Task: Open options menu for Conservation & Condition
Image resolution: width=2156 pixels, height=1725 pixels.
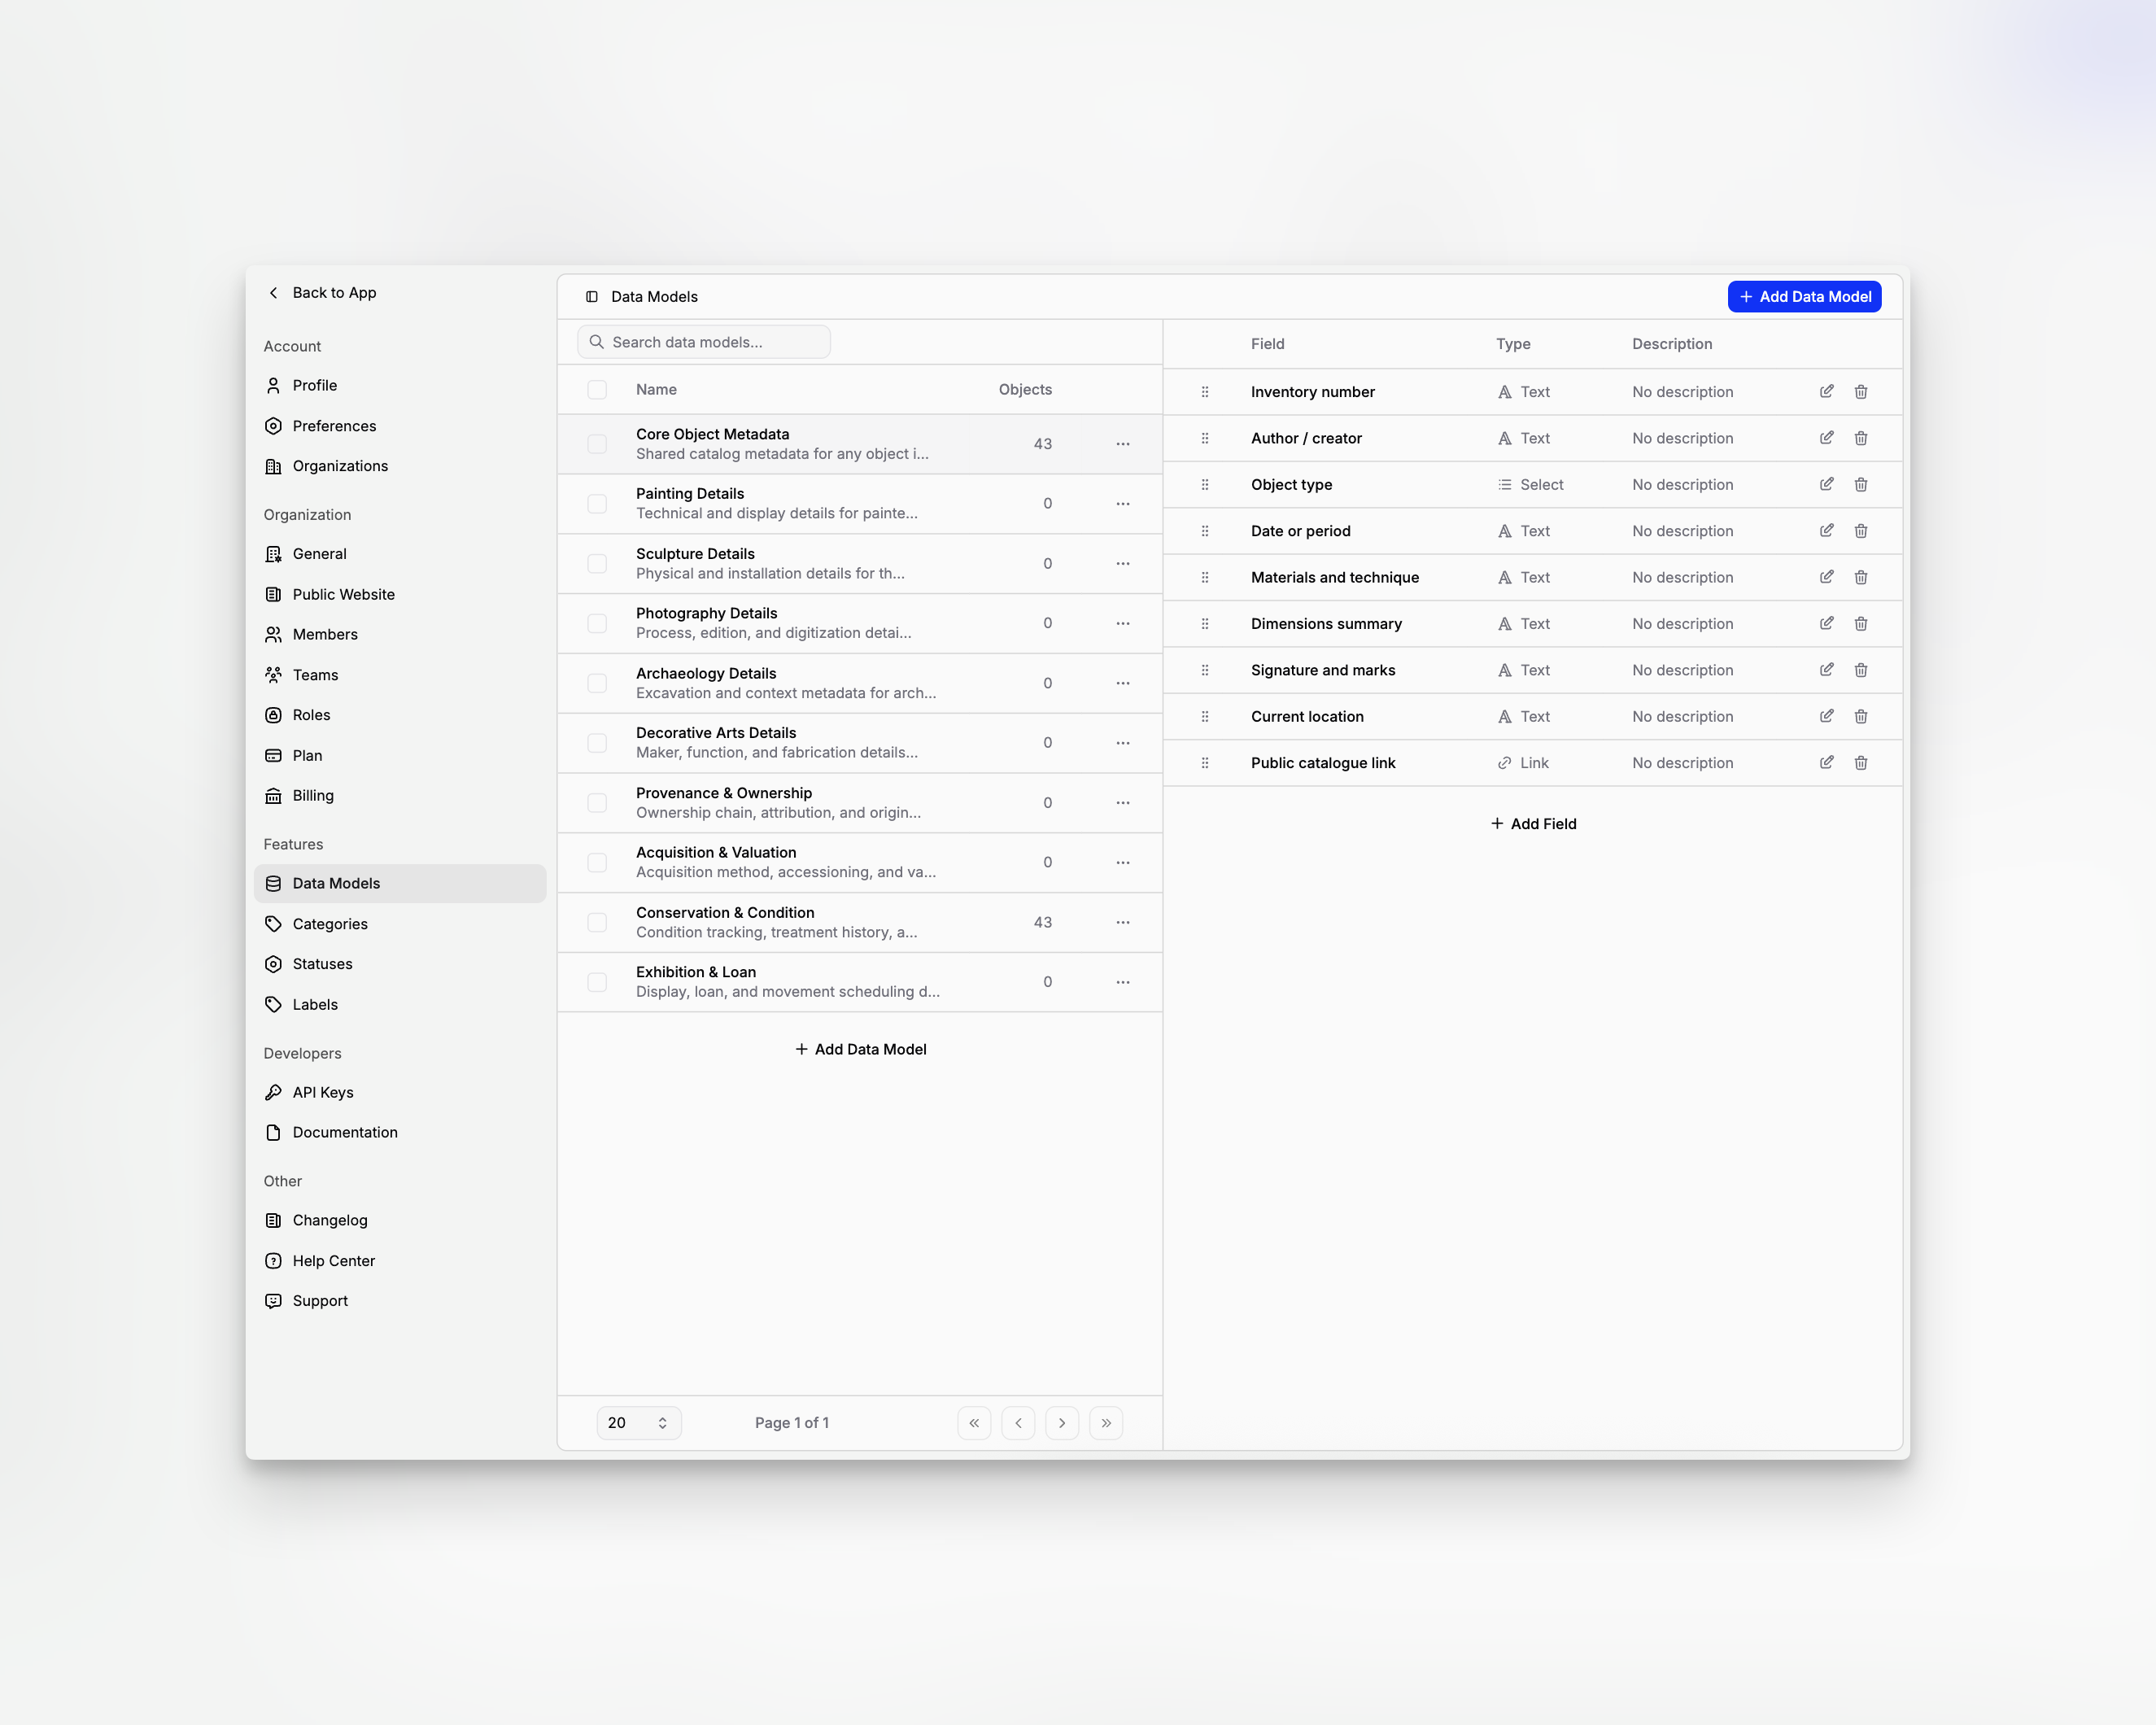Action: pyautogui.click(x=1122, y=922)
